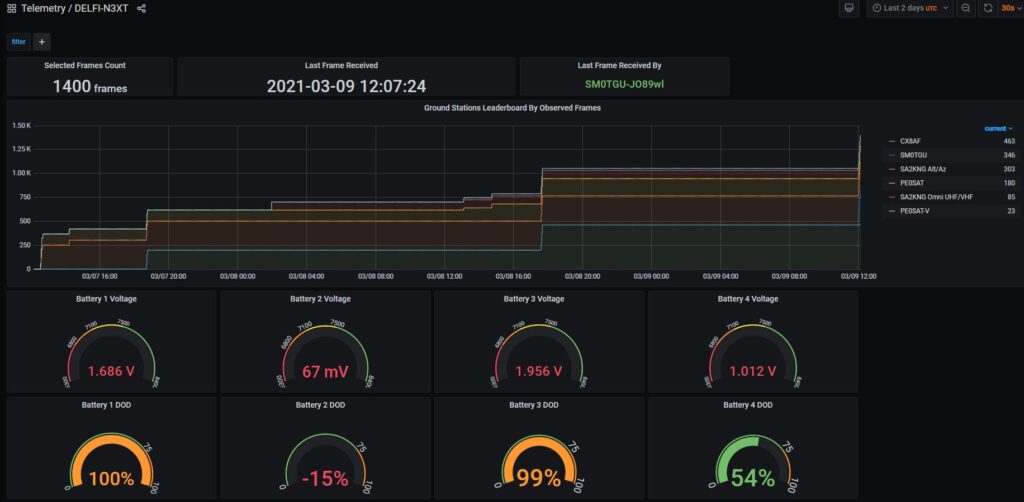Screen dimensions: 1024x502
Task: Open Ground Stations Leaderboard panel title menu
Action: [513, 108]
